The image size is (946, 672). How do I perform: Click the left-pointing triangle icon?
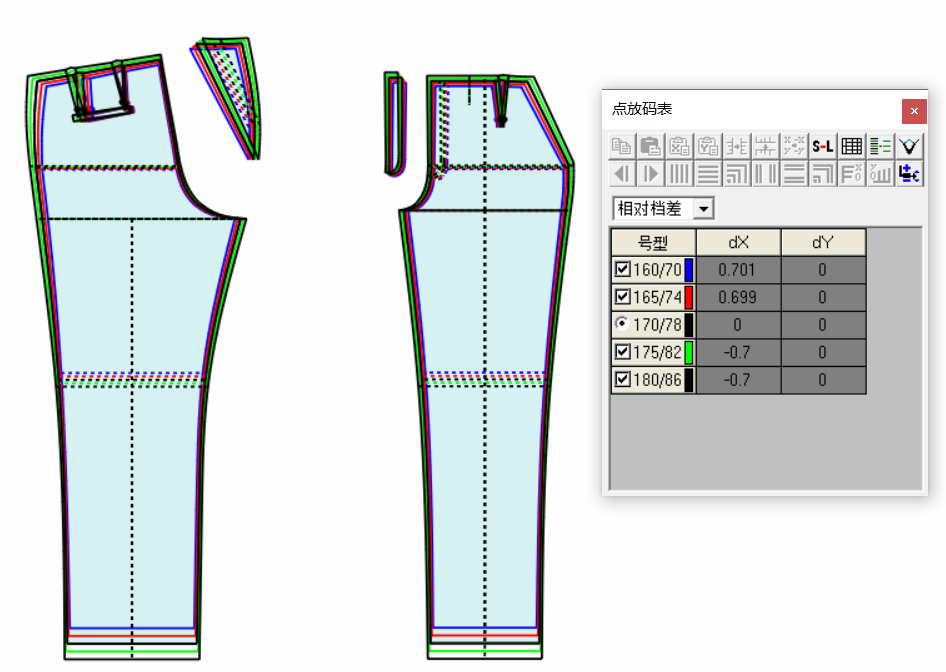point(622,174)
